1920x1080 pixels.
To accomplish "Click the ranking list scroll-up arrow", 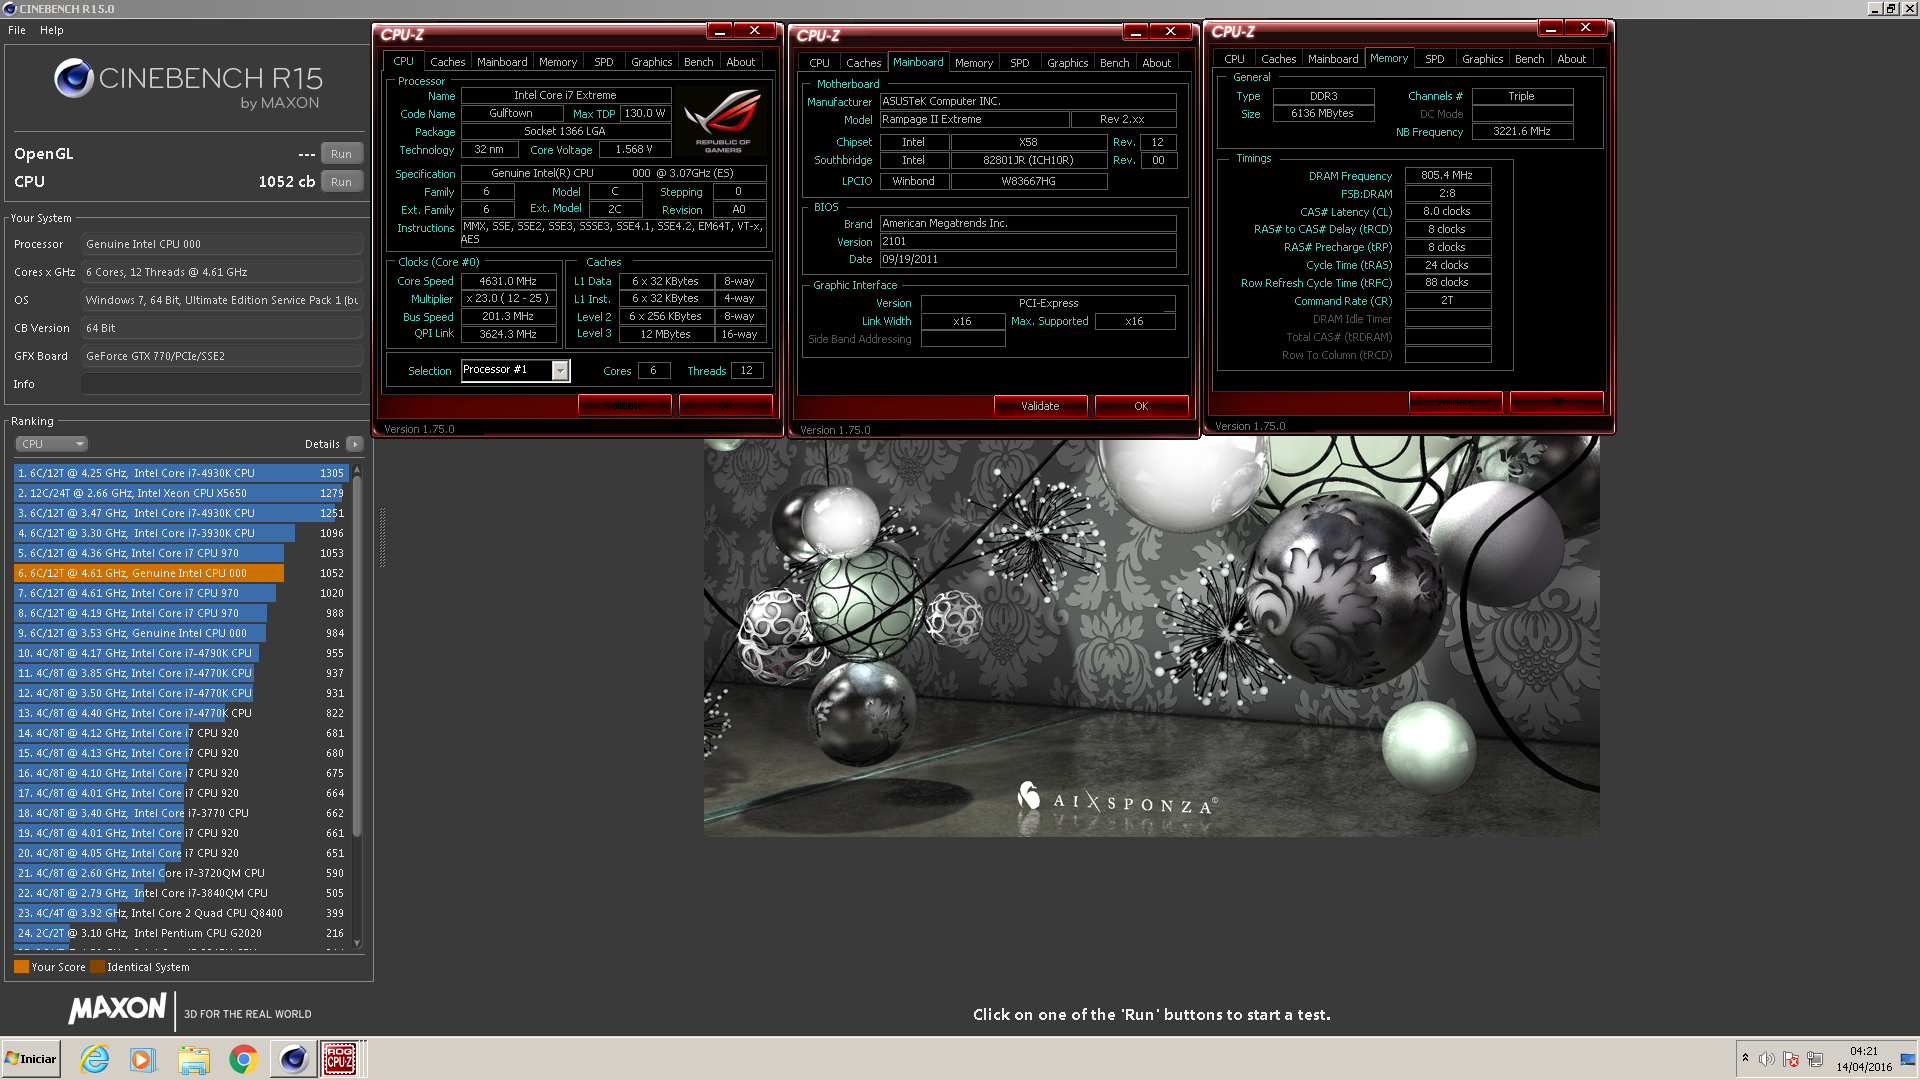I will (357, 470).
